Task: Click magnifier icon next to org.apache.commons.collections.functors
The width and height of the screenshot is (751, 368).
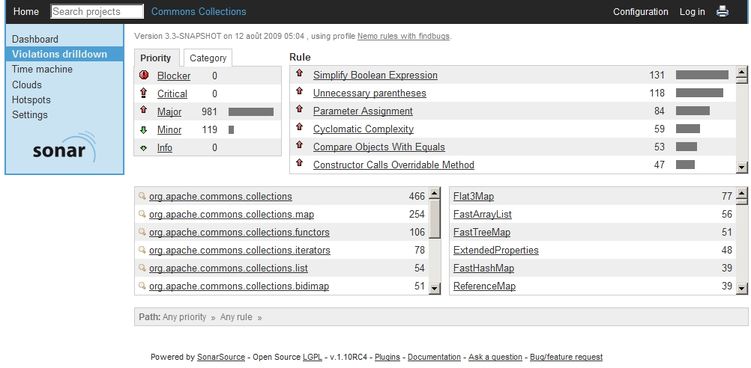Action: tap(142, 232)
